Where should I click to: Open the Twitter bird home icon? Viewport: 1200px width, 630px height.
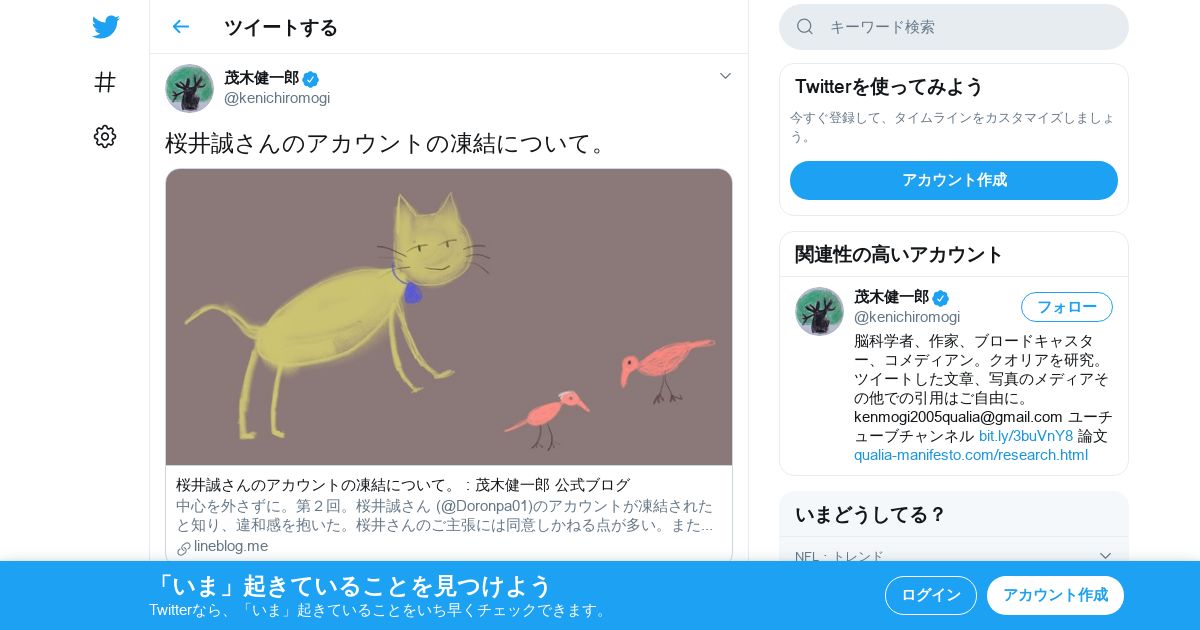[105, 27]
